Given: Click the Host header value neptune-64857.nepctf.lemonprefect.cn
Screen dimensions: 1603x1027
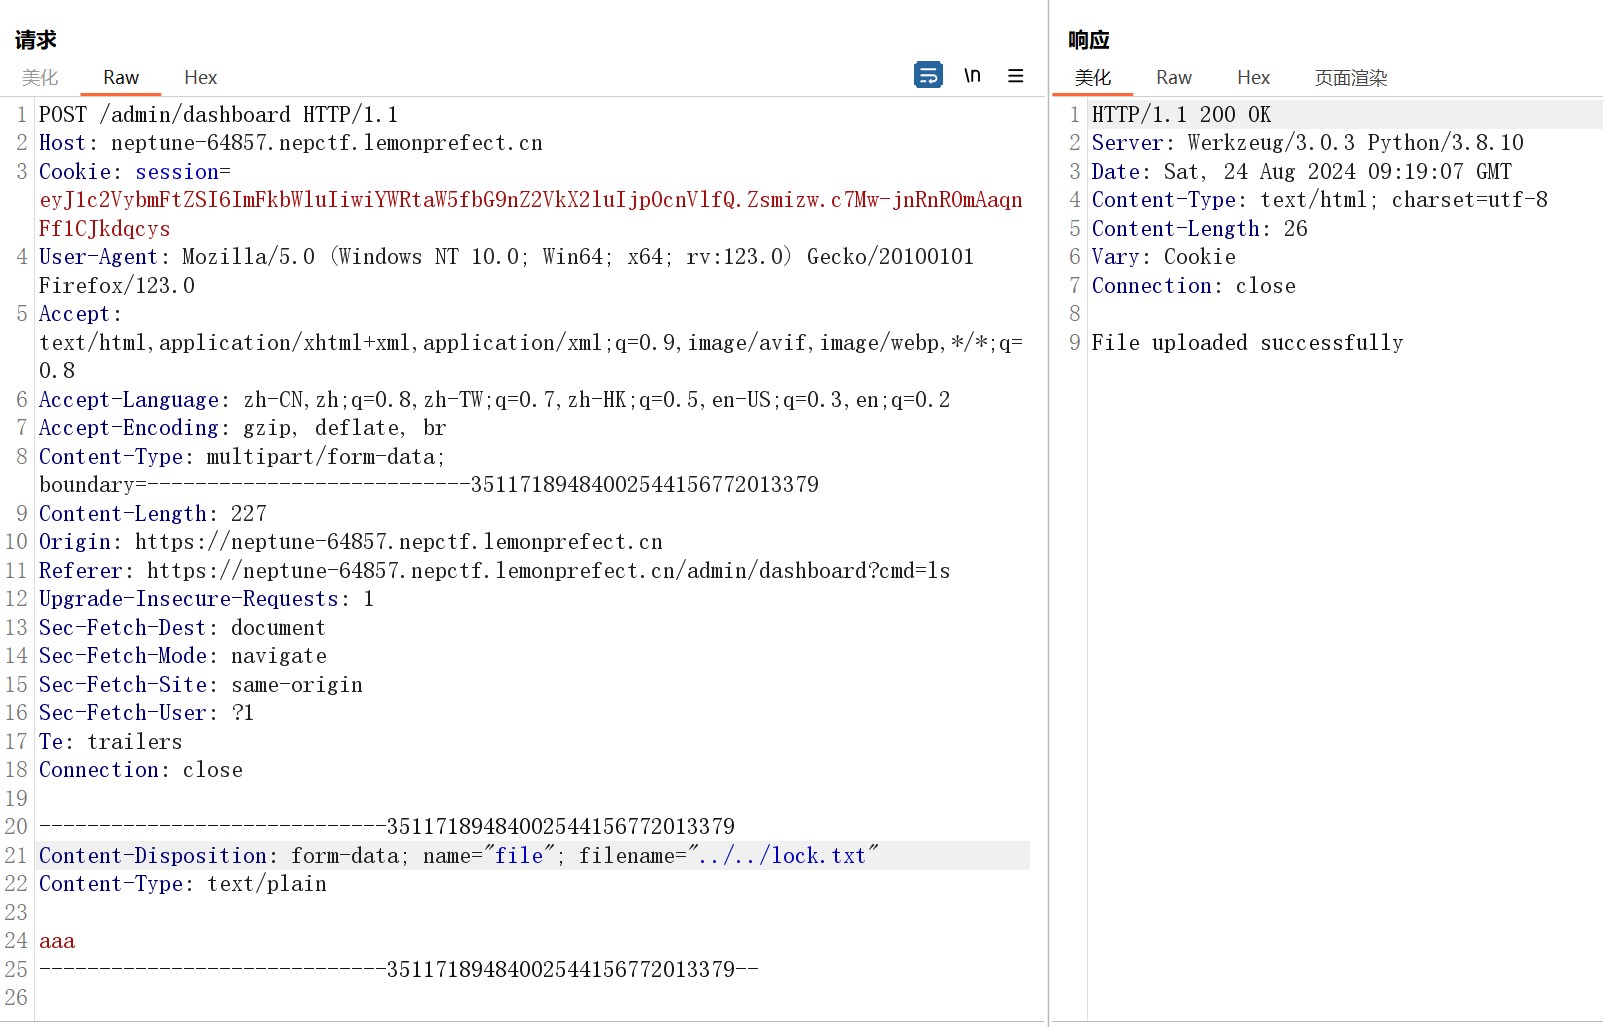Looking at the screenshot, I should 326,143.
